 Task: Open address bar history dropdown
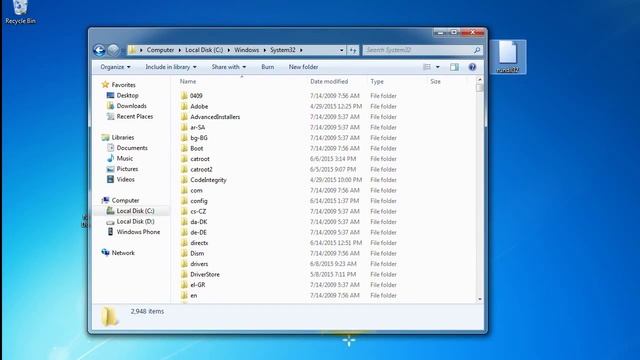[x=342, y=50]
